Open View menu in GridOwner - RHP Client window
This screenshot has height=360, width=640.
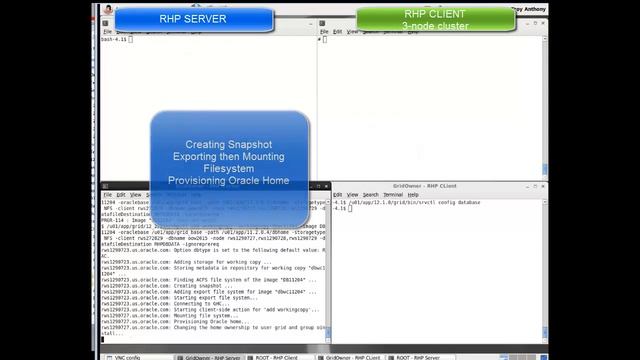[x=352, y=195]
